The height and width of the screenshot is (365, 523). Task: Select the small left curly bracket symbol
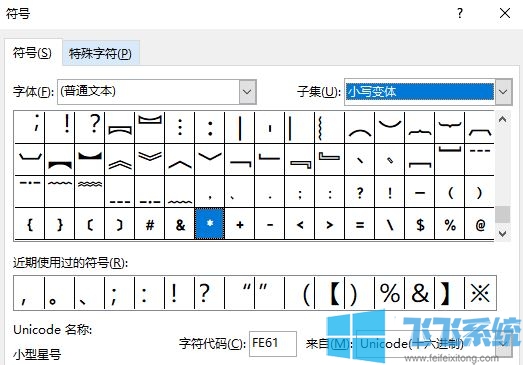(29, 224)
